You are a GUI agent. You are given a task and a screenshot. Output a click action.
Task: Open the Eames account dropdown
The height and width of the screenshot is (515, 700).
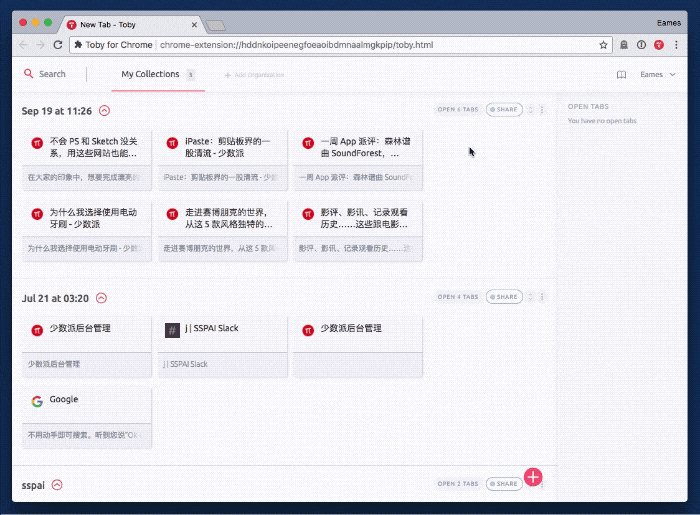click(x=658, y=75)
